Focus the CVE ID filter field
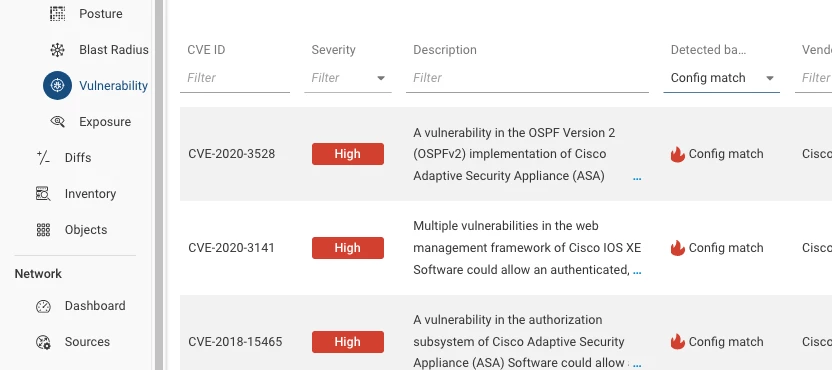832x370 pixels. tap(235, 78)
